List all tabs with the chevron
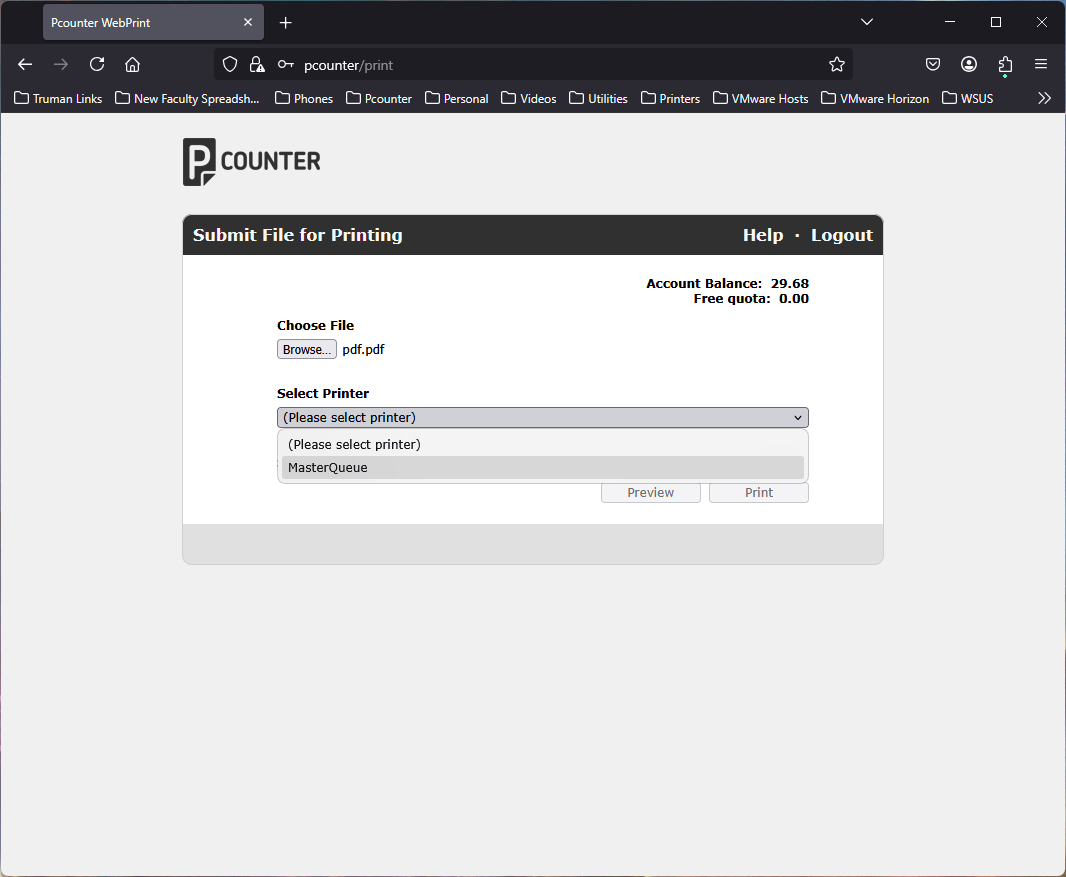This screenshot has width=1066, height=877. click(x=867, y=22)
